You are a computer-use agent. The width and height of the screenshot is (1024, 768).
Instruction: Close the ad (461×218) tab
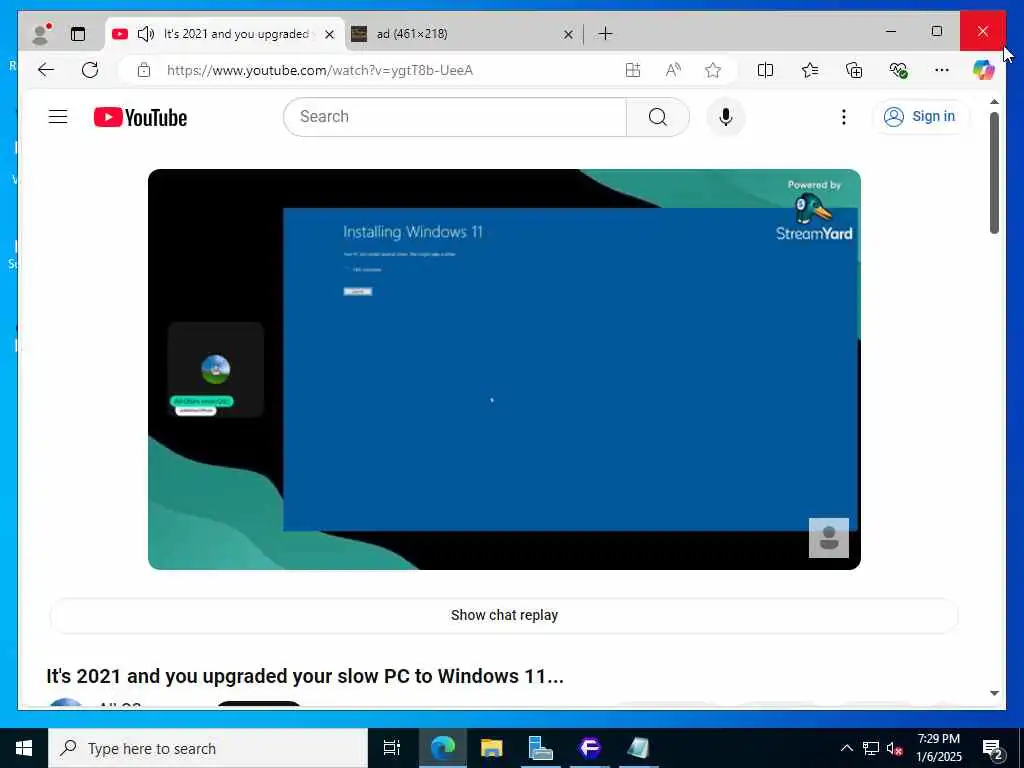point(568,34)
